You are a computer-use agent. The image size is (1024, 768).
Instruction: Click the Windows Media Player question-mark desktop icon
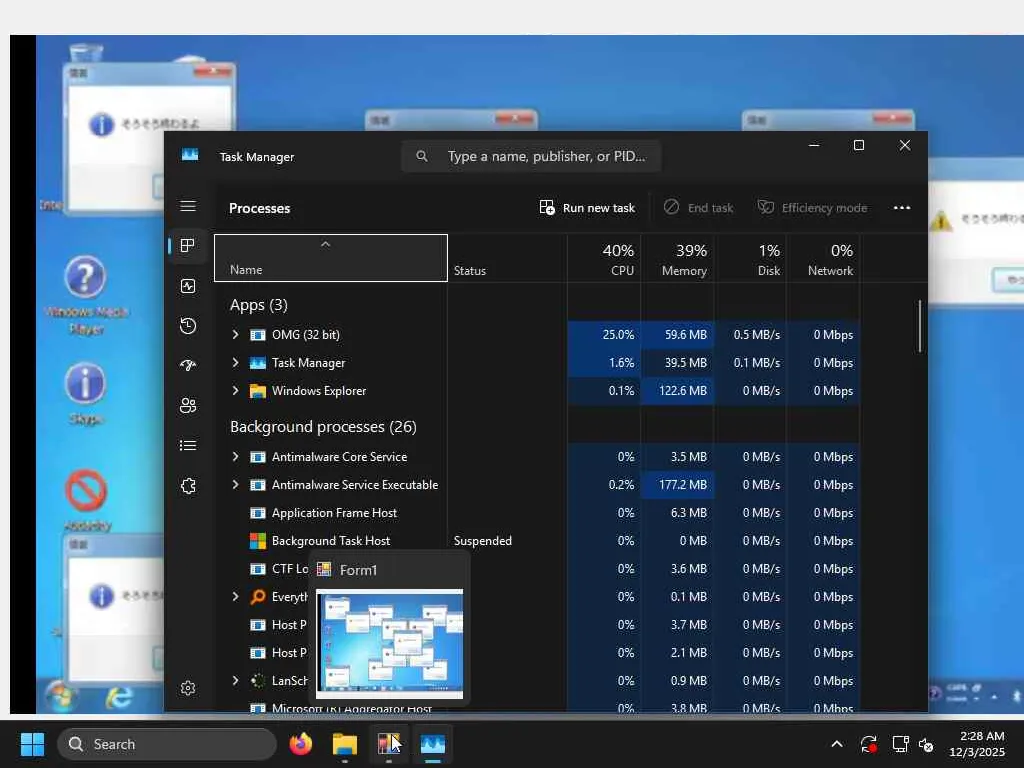(x=85, y=277)
